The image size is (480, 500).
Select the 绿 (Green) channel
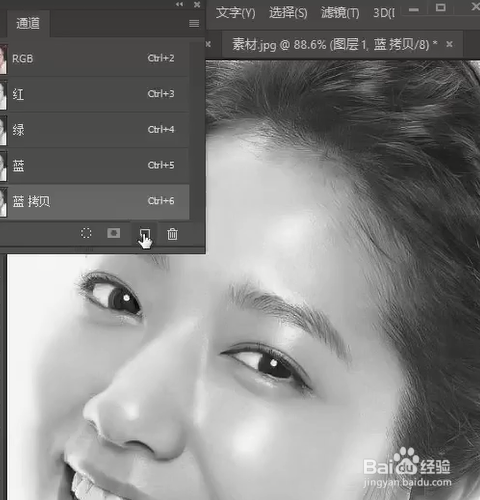(x=95, y=130)
